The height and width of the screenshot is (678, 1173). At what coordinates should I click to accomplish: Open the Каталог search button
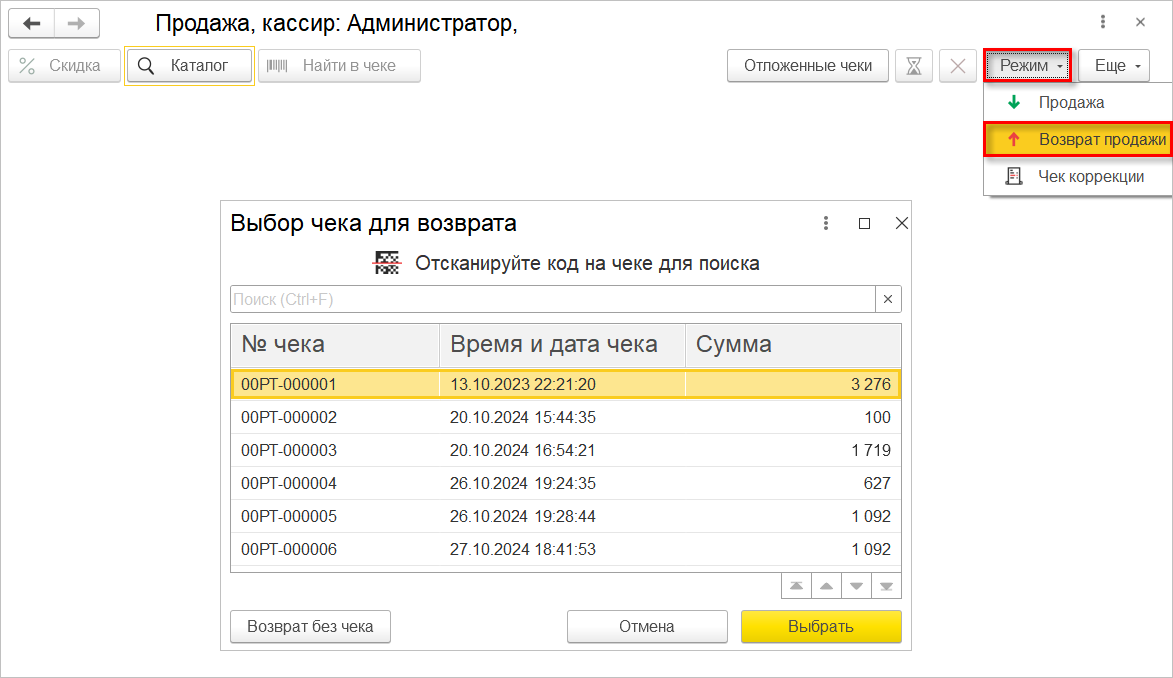189,66
